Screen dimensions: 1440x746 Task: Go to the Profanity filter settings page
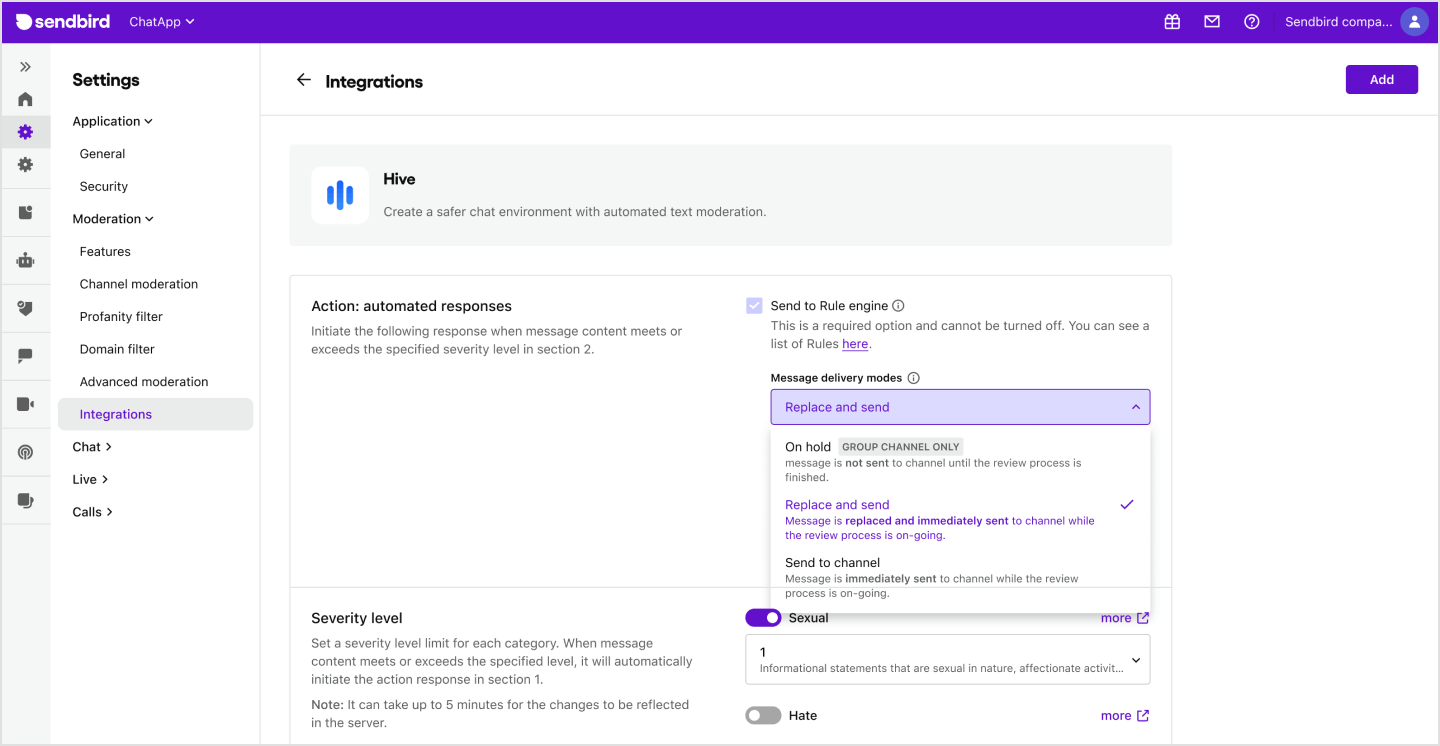click(x=120, y=316)
